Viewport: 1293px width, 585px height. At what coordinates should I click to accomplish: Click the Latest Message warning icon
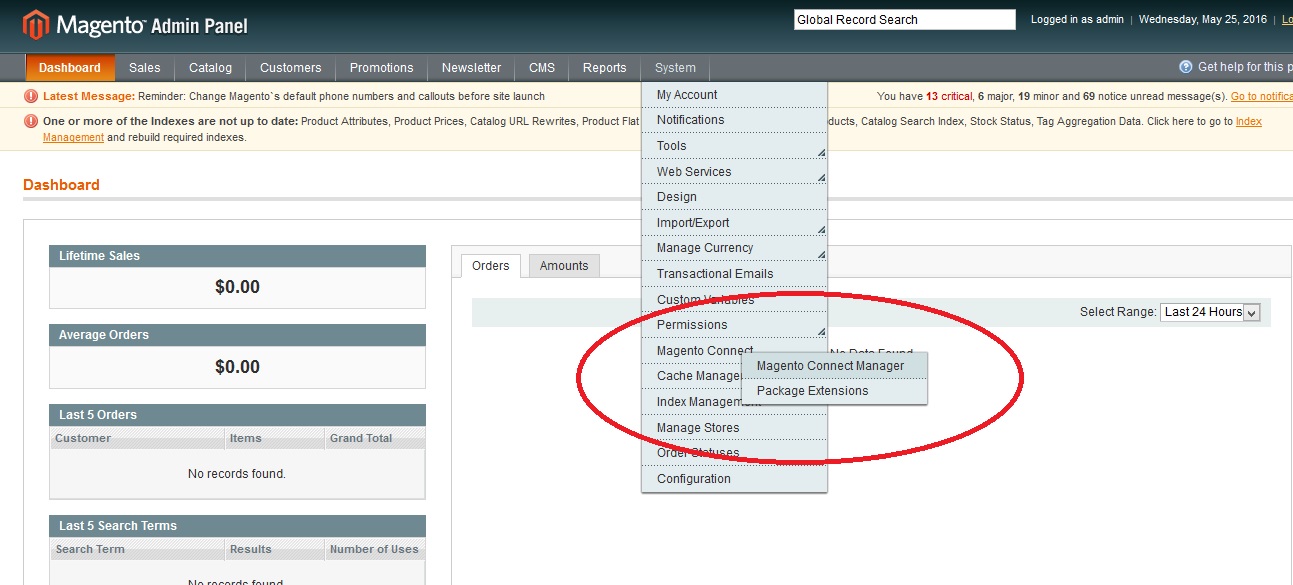[x=32, y=96]
